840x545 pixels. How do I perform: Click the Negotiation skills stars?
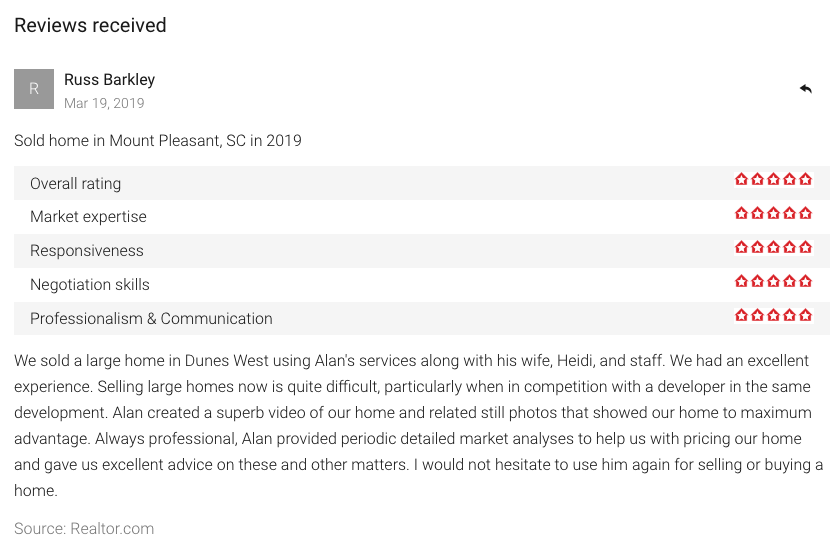click(773, 281)
